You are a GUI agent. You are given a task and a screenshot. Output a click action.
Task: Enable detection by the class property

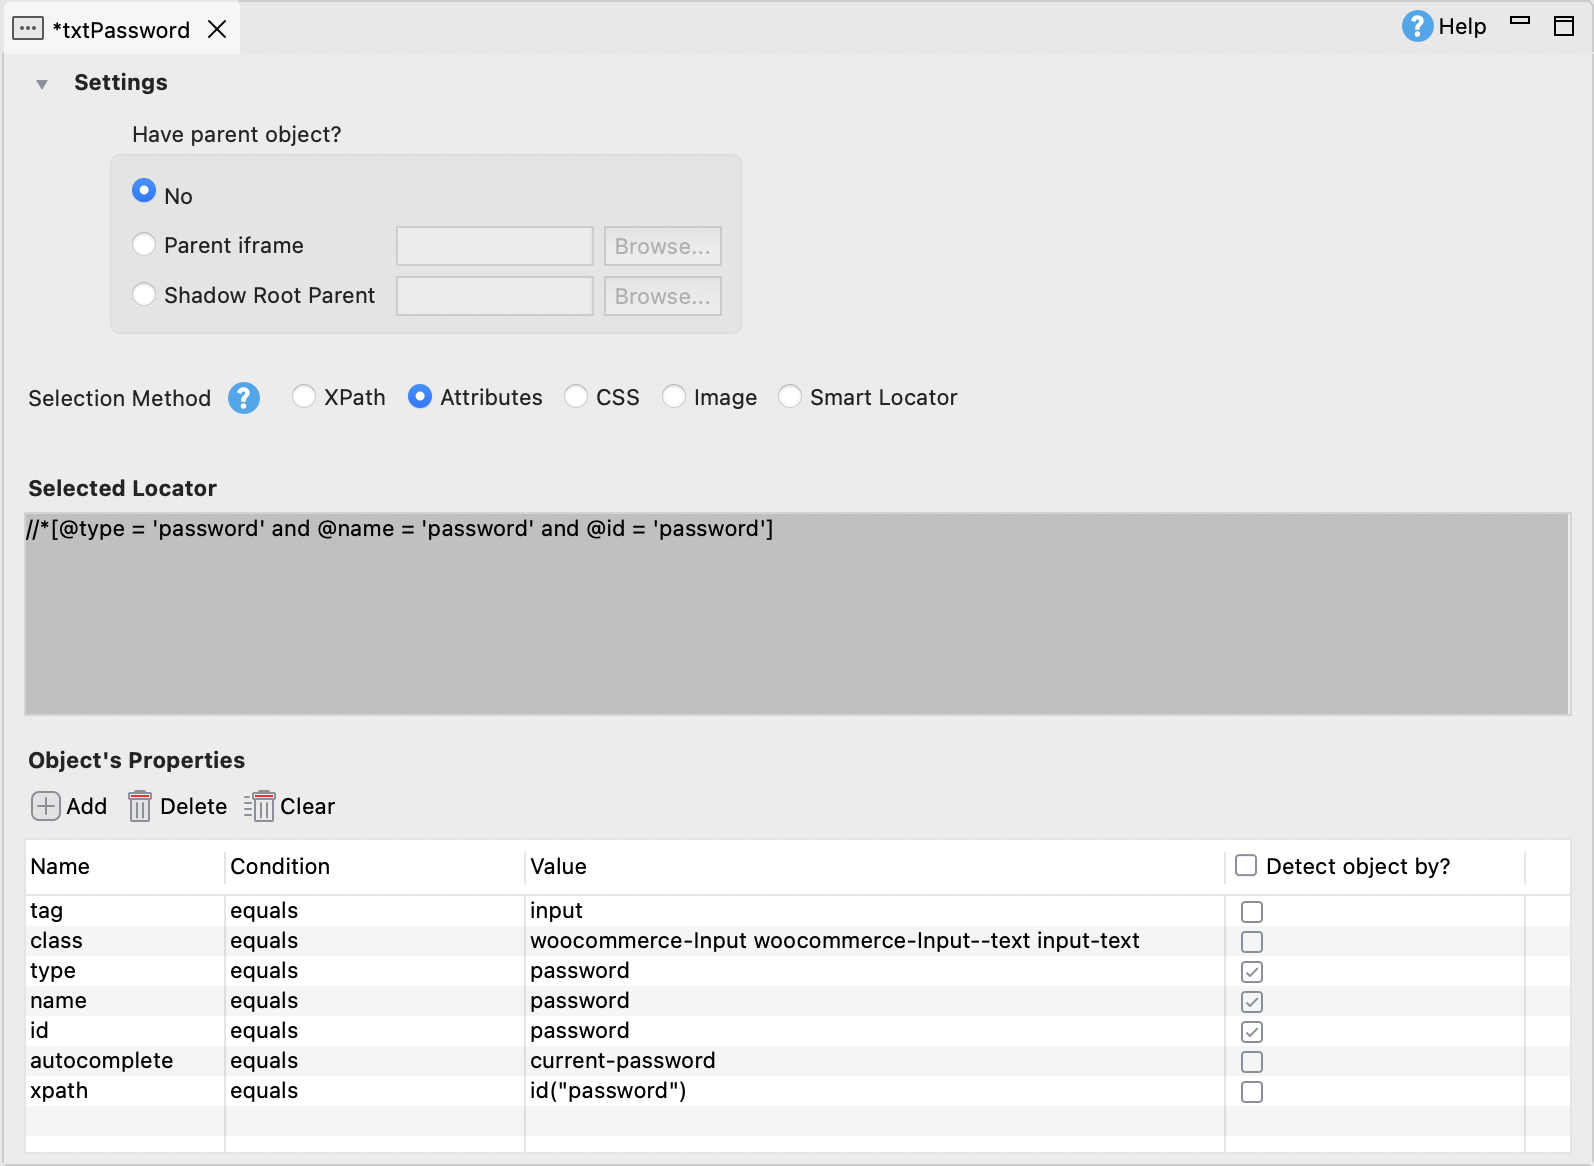point(1251,941)
